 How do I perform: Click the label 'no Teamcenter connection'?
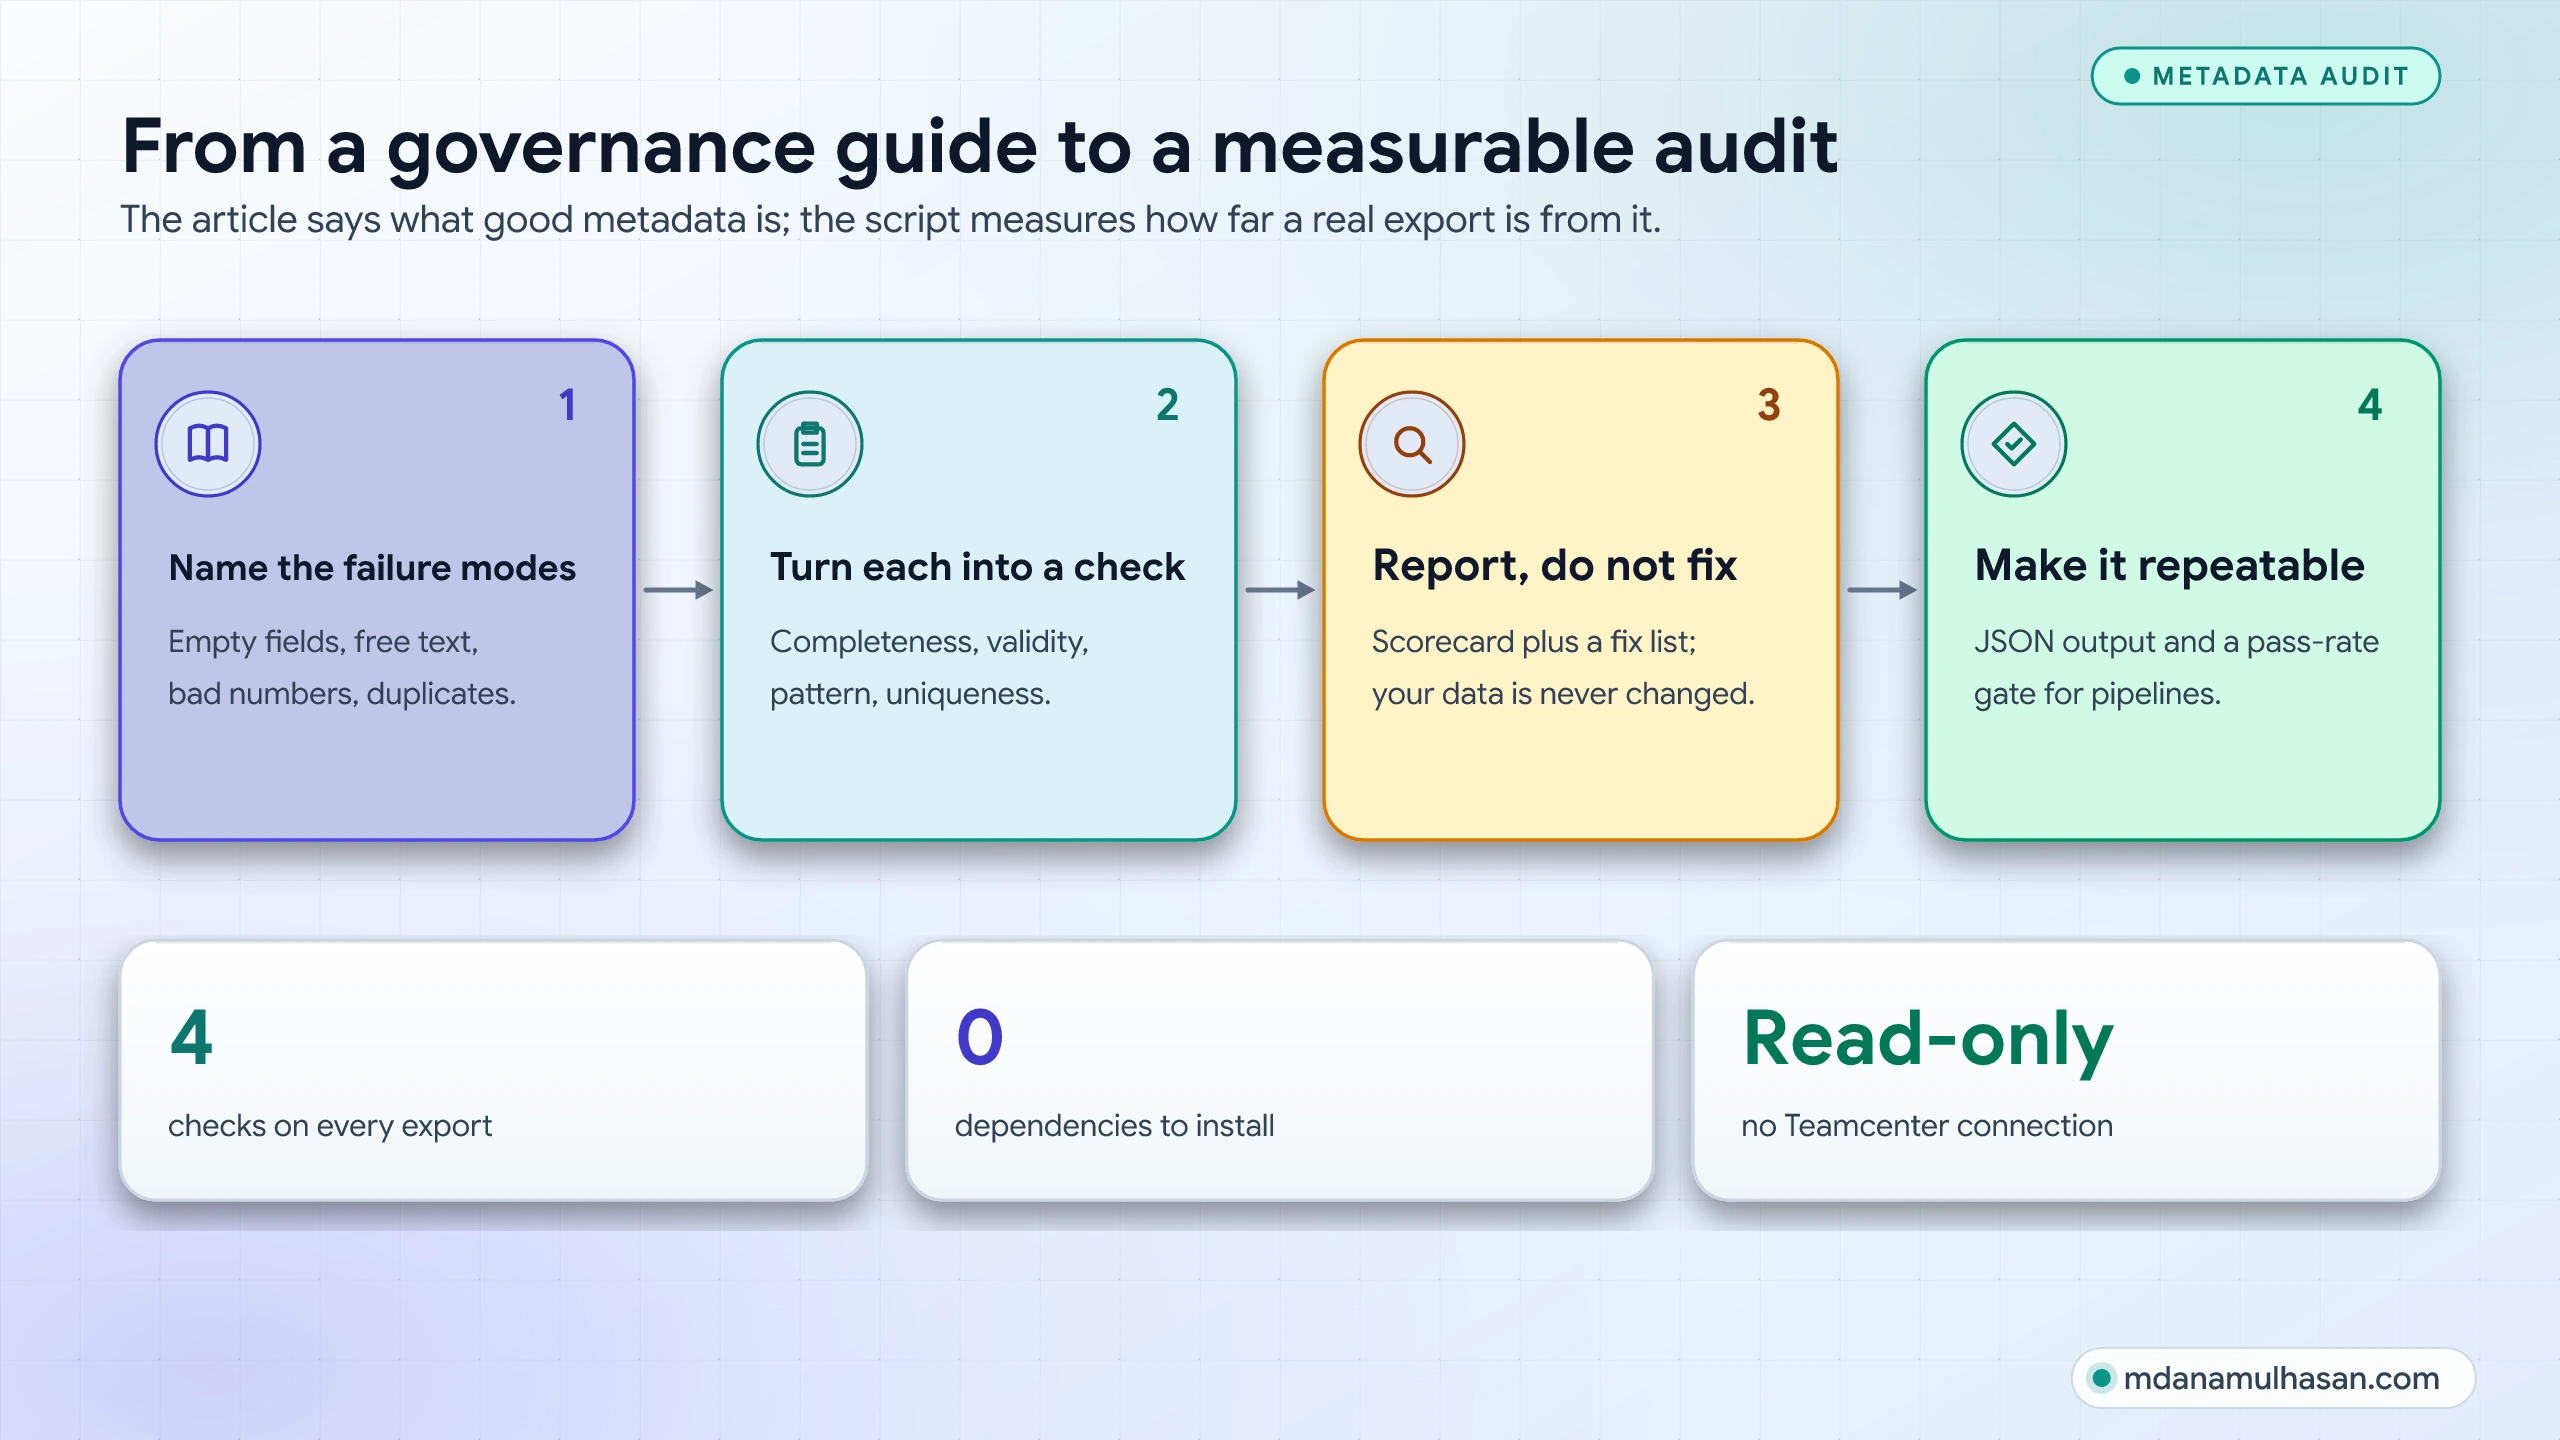click(x=1927, y=1126)
